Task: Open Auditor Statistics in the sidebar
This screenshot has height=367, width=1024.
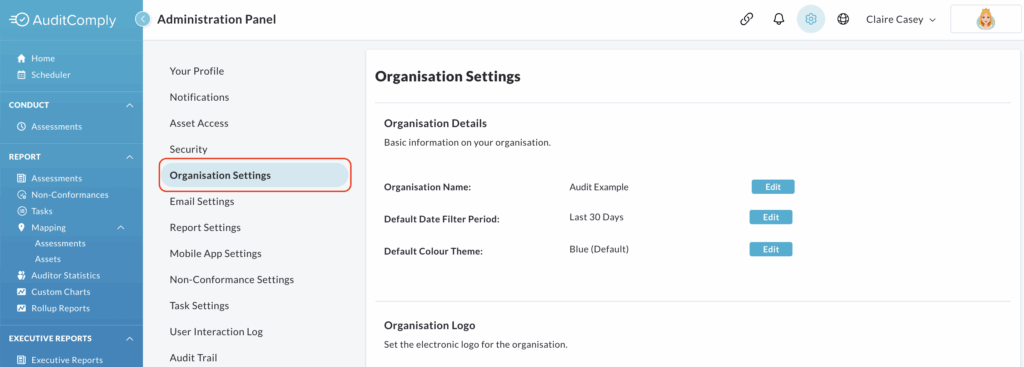Action: click(x=58, y=276)
